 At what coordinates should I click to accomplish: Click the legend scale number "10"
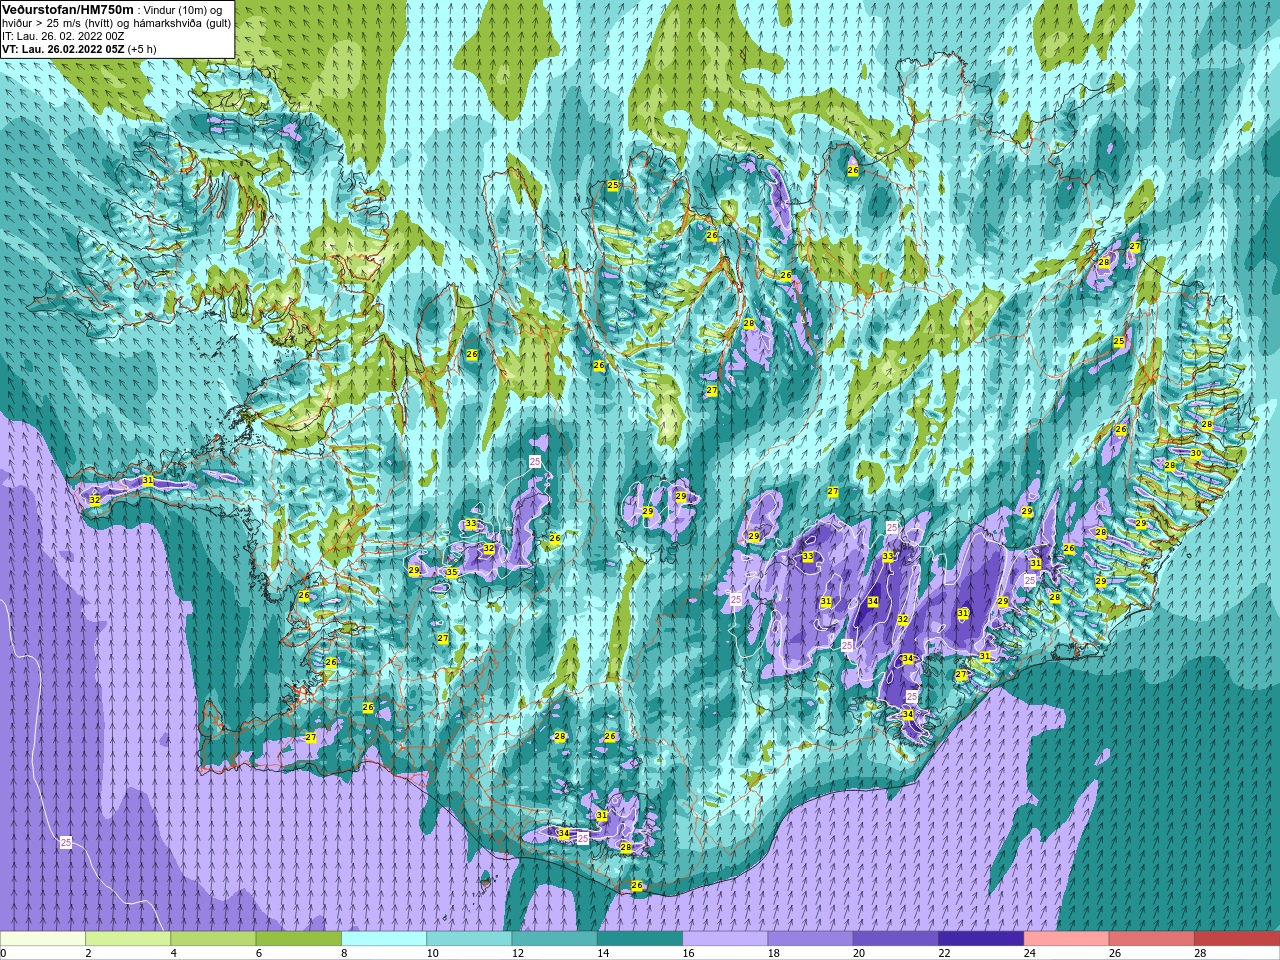[432, 953]
